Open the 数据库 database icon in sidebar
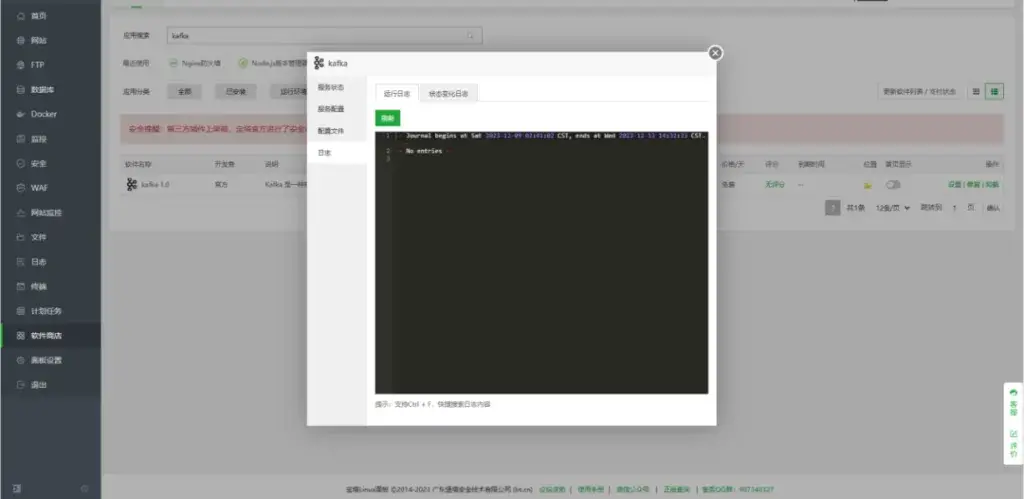The height and width of the screenshot is (499, 1024). [x=20, y=89]
